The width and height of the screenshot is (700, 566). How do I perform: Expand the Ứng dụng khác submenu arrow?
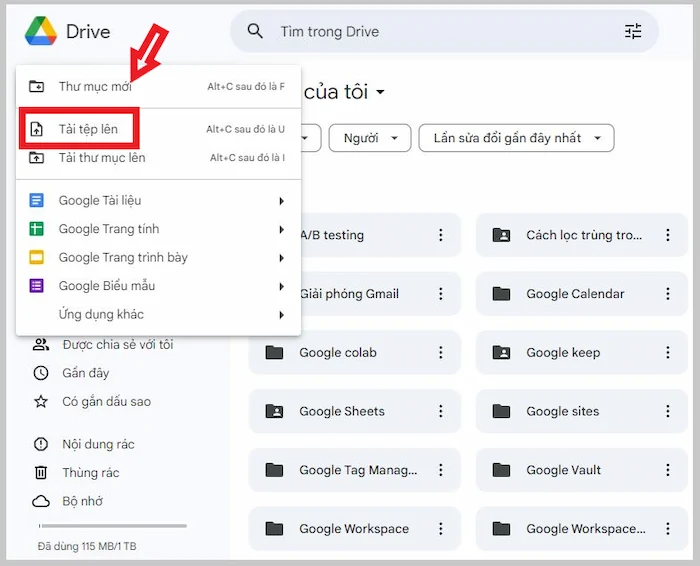(x=282, y=315)
